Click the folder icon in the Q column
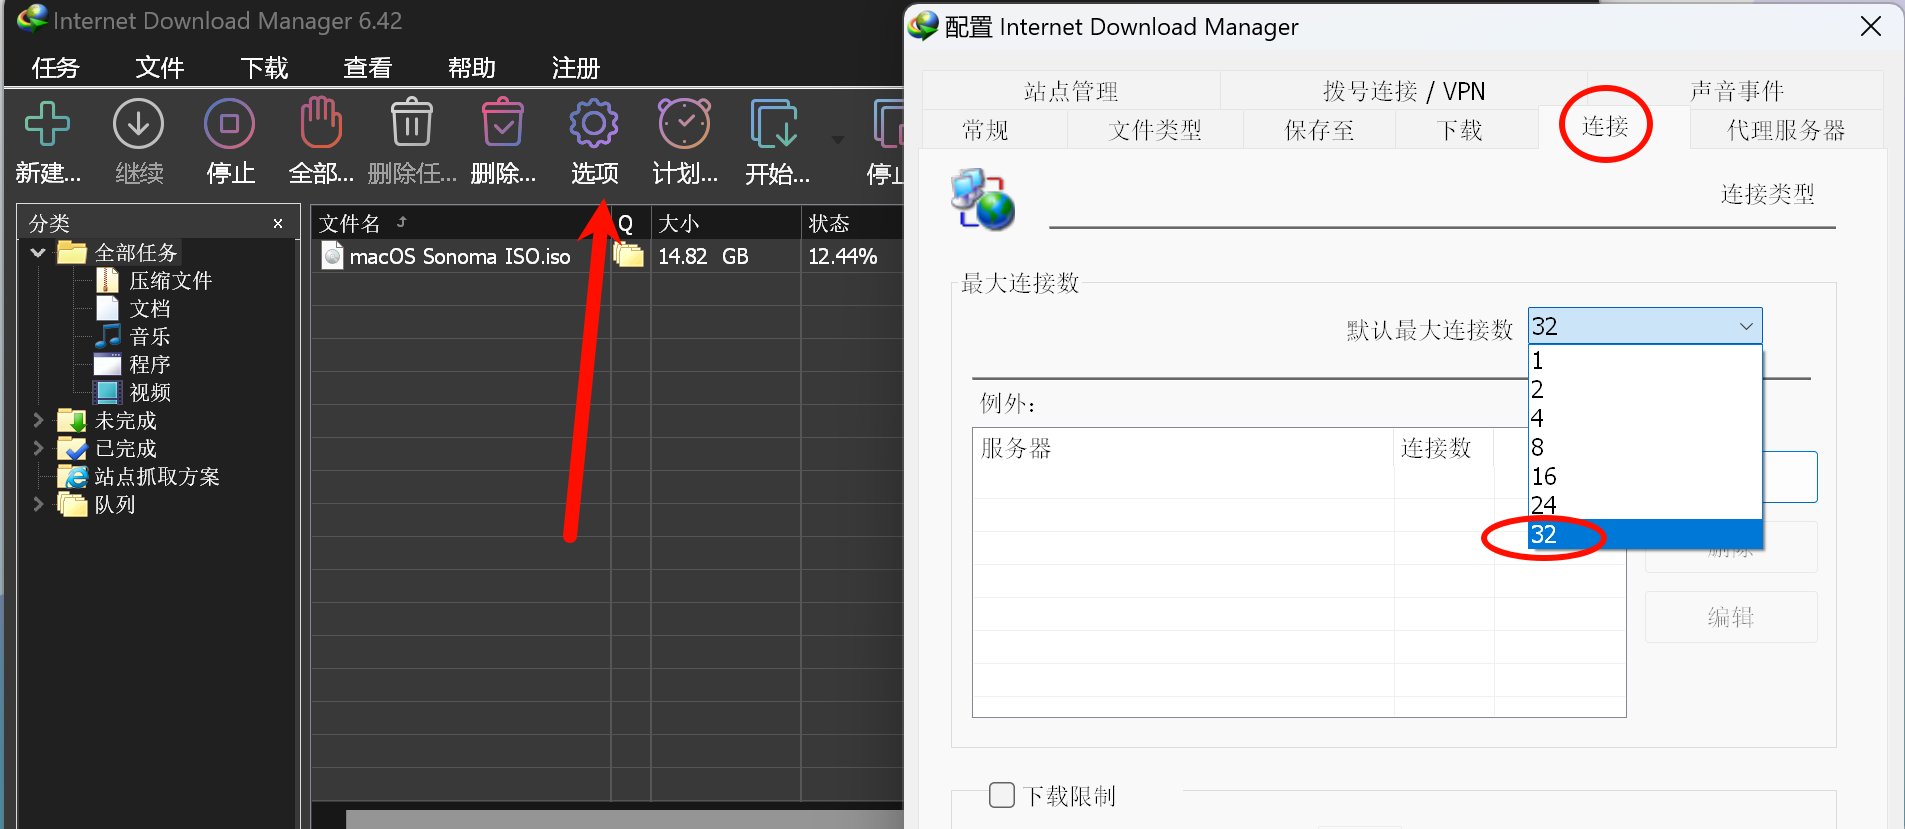 point(628,255)
